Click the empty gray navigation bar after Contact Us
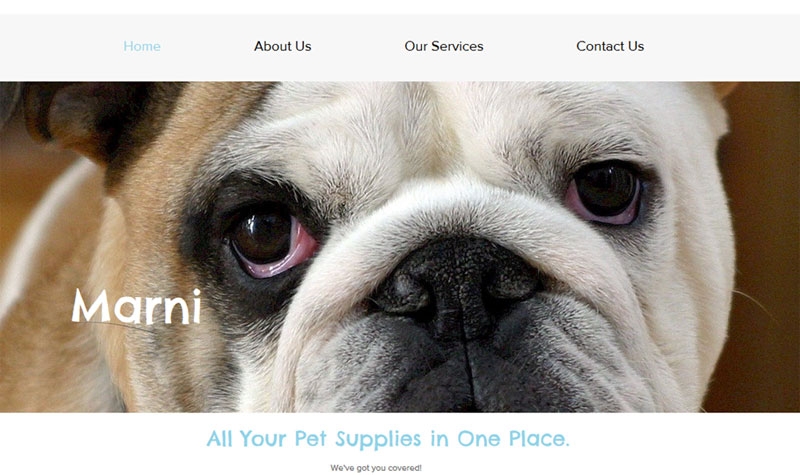This screenshot has height=475, width=800. (x=722, y=47)
